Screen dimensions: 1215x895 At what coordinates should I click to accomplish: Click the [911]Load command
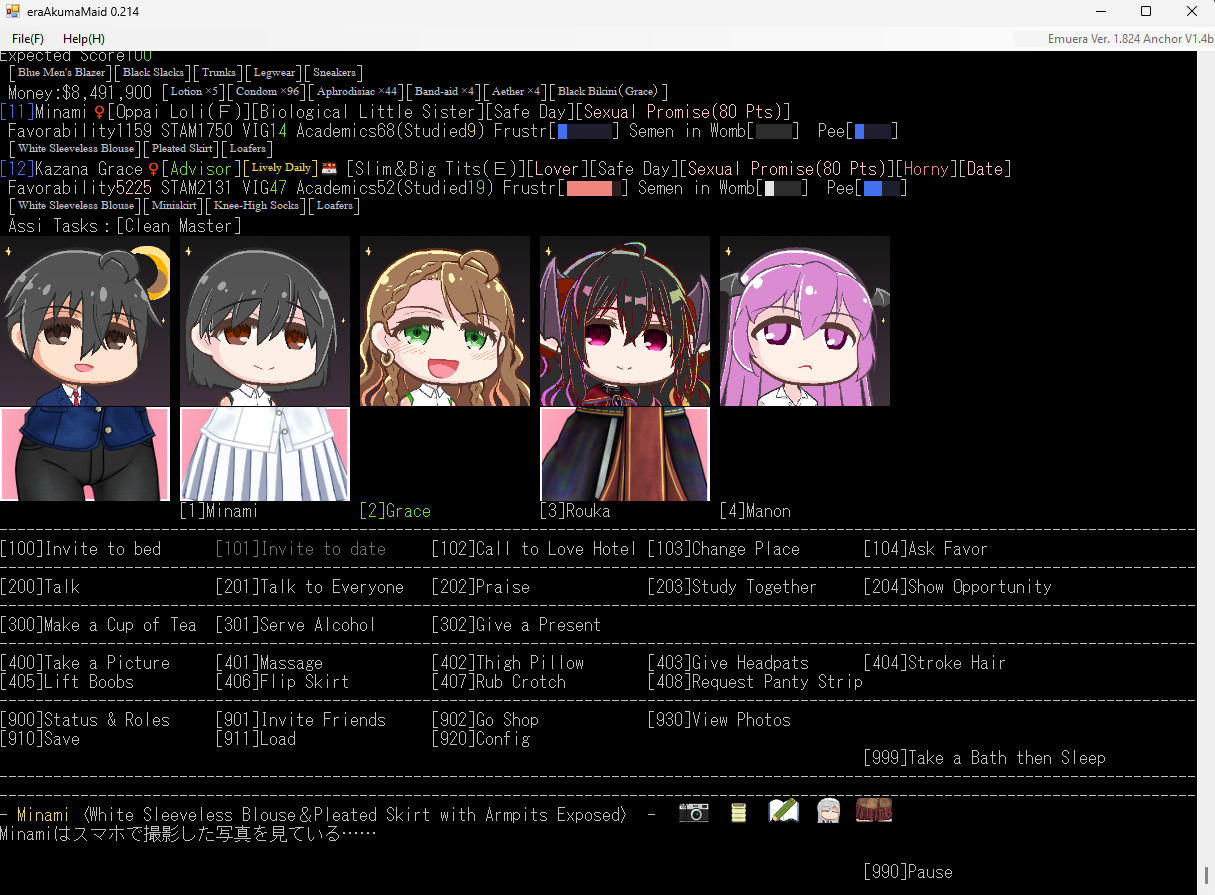(x=256, y=739)
